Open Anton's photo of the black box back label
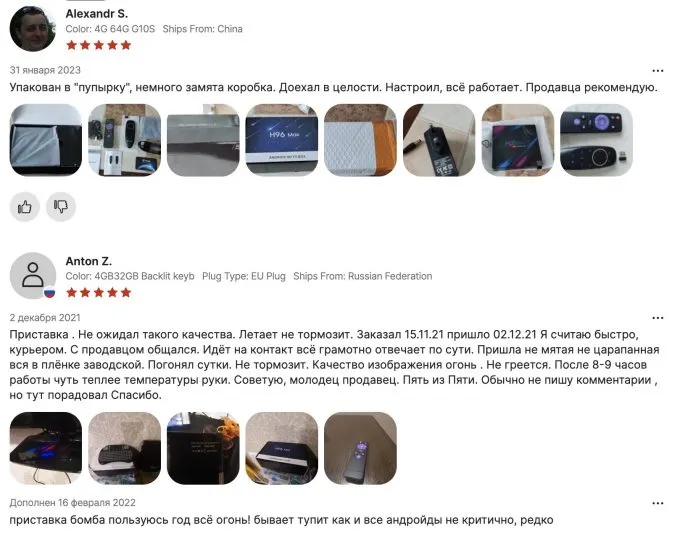 203,448
